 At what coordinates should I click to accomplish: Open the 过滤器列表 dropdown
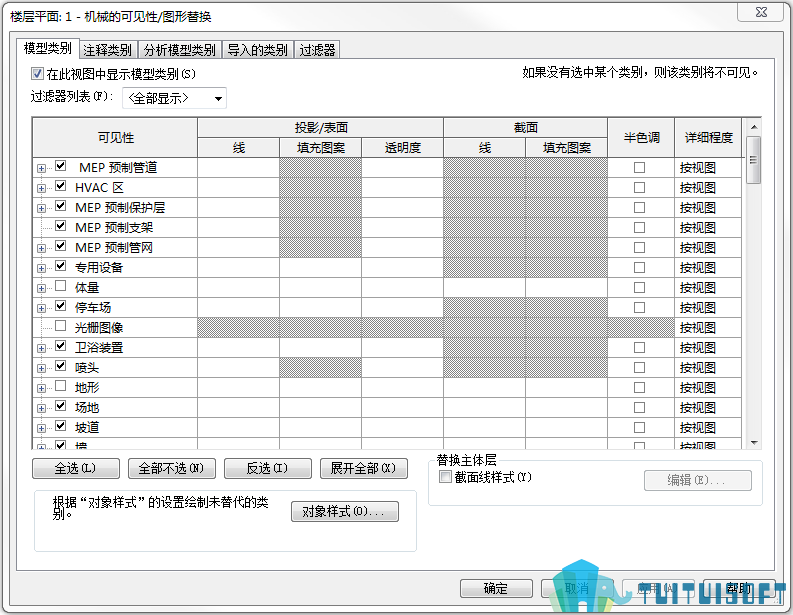click(174, 98)
